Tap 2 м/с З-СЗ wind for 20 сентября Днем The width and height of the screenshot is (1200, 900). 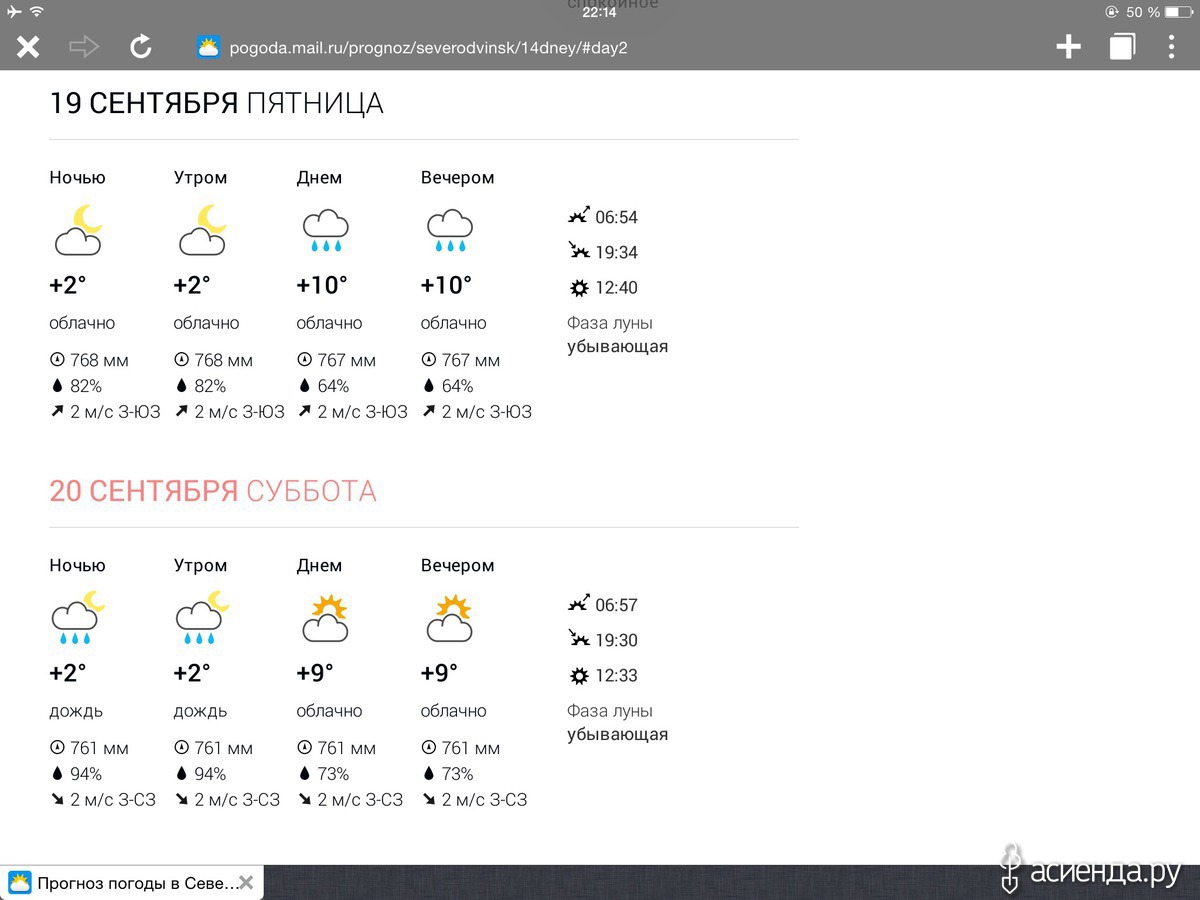(x=360, y=800)
